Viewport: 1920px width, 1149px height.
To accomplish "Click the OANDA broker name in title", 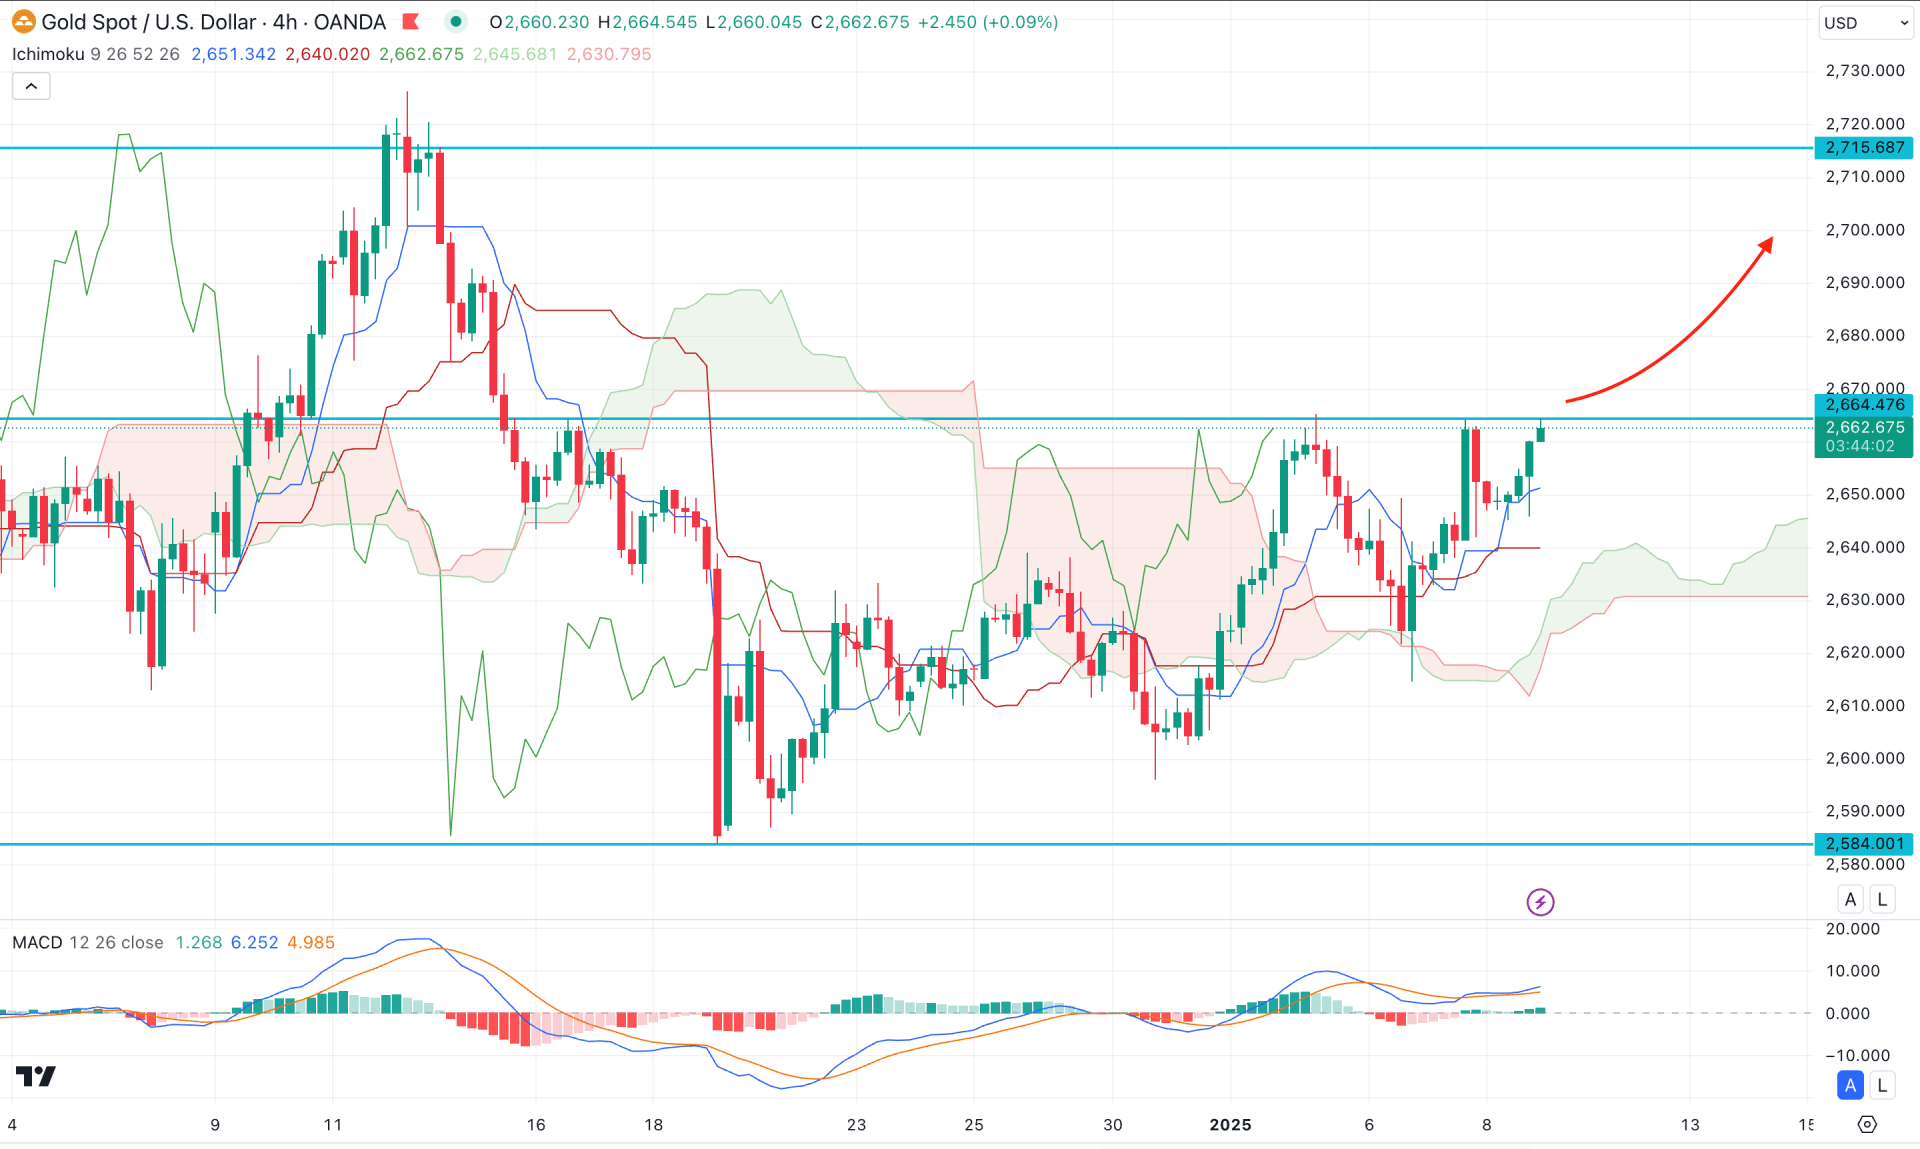I will [349, 22].
